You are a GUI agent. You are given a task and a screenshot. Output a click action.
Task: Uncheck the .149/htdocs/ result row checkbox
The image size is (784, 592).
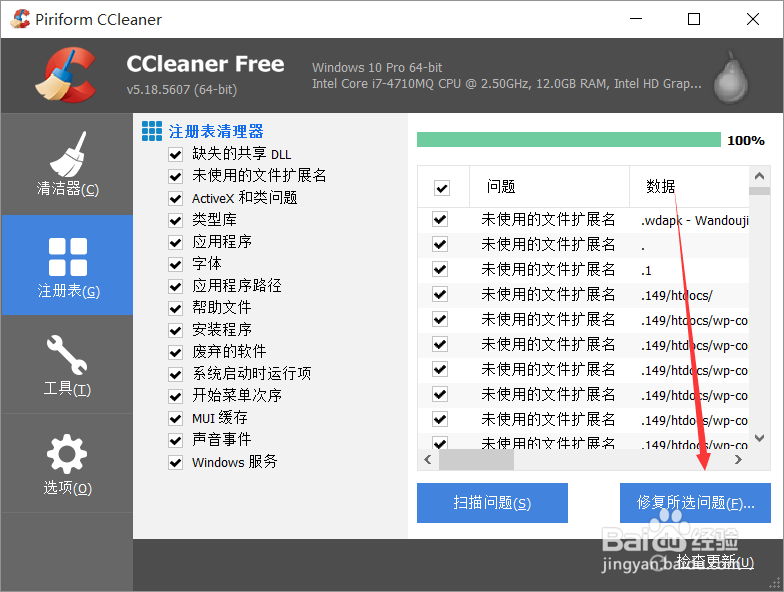[x=440, y=294]
